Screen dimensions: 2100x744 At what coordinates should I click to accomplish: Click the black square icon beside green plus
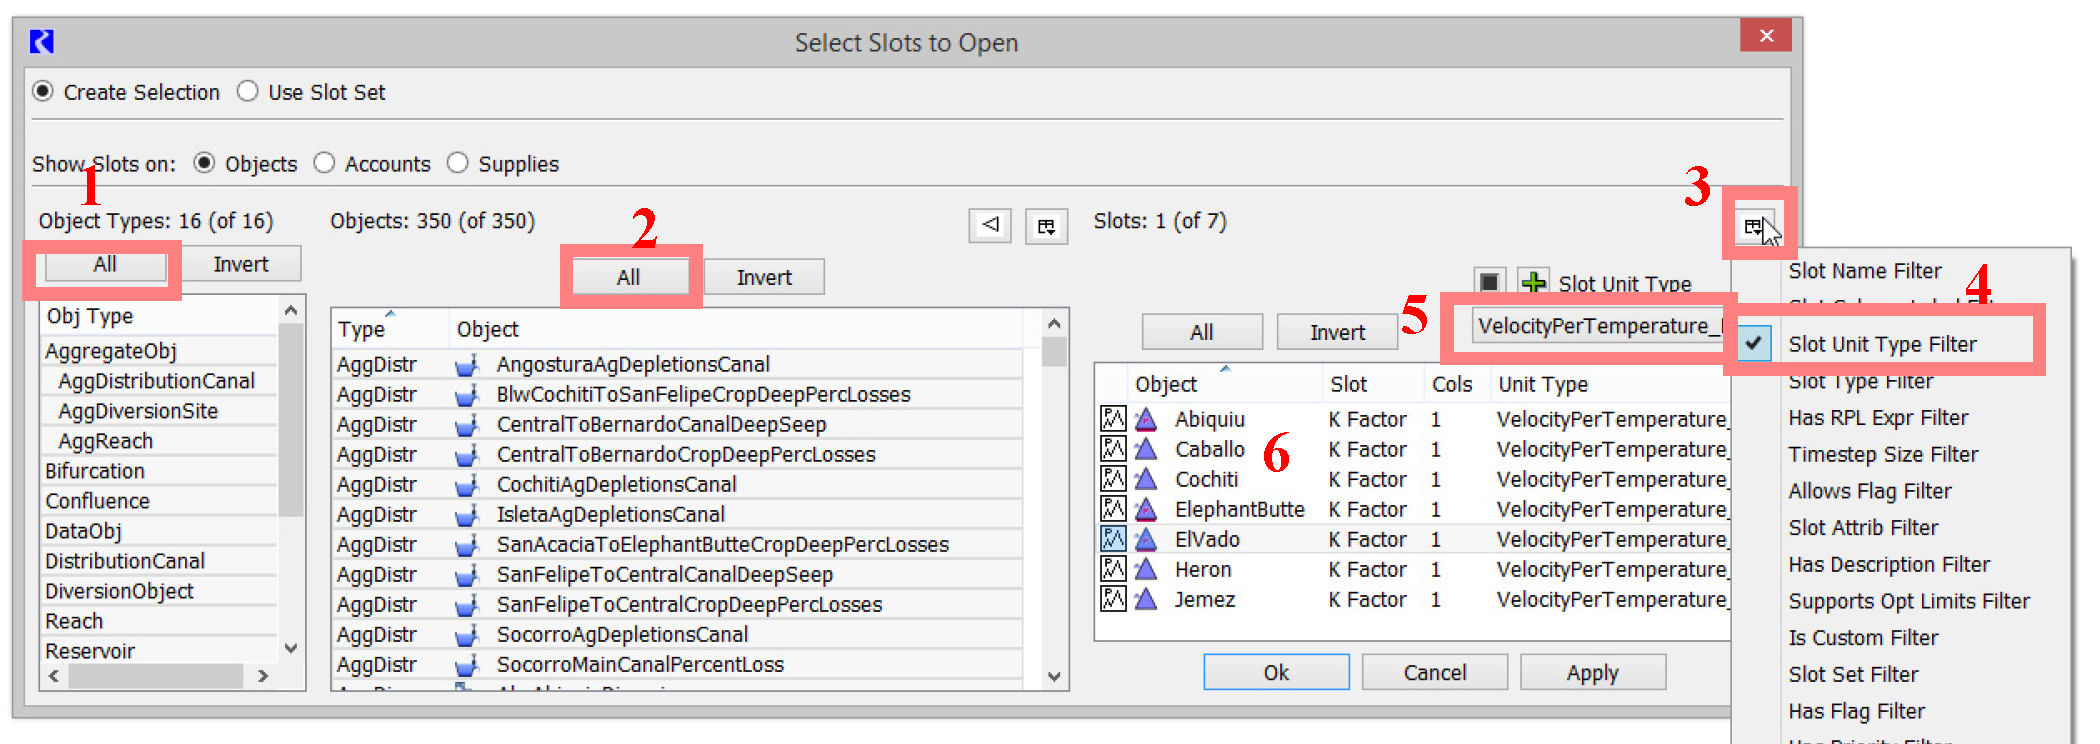1489,283
